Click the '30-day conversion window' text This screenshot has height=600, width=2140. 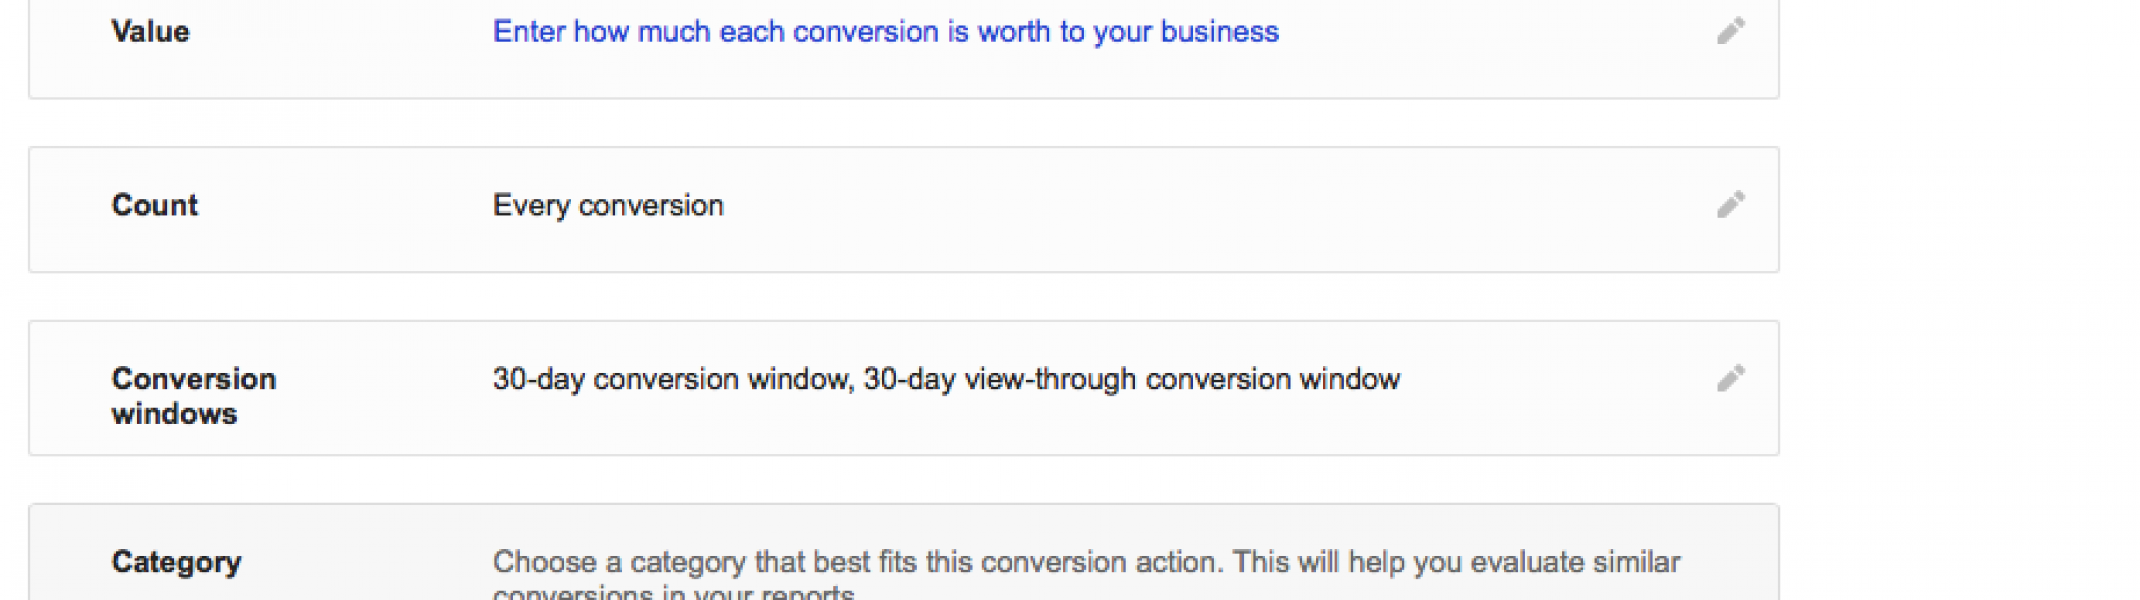point(671,379)
